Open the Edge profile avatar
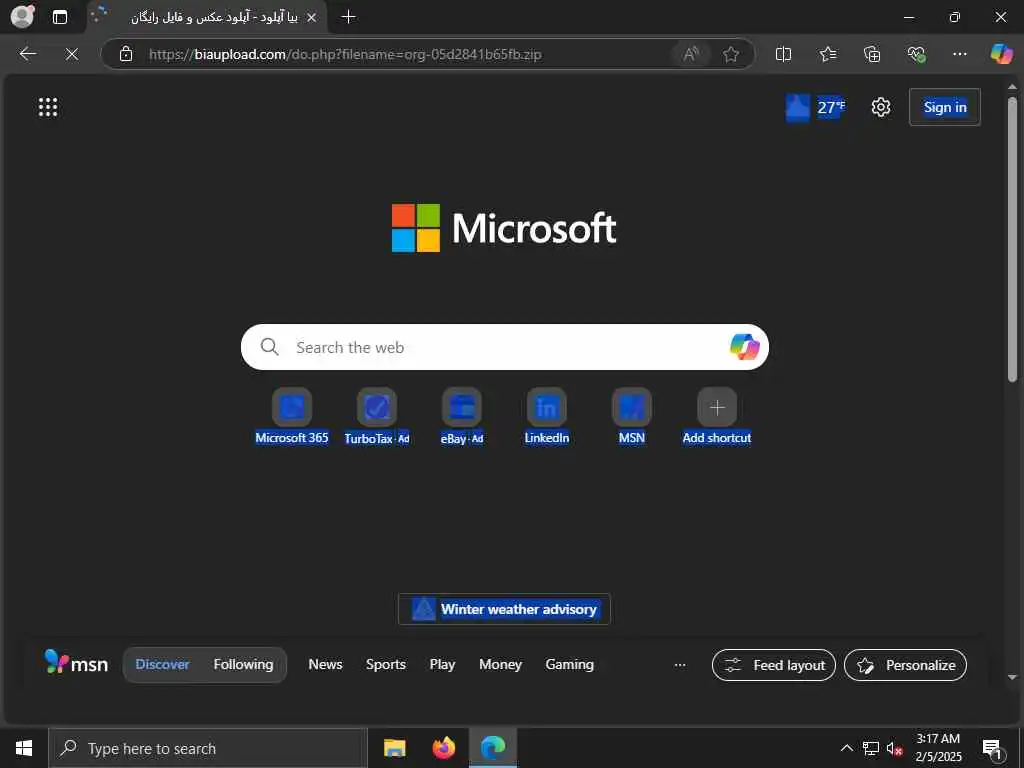The width and height of the screenshot is (1024, 768). coord(22,16)
